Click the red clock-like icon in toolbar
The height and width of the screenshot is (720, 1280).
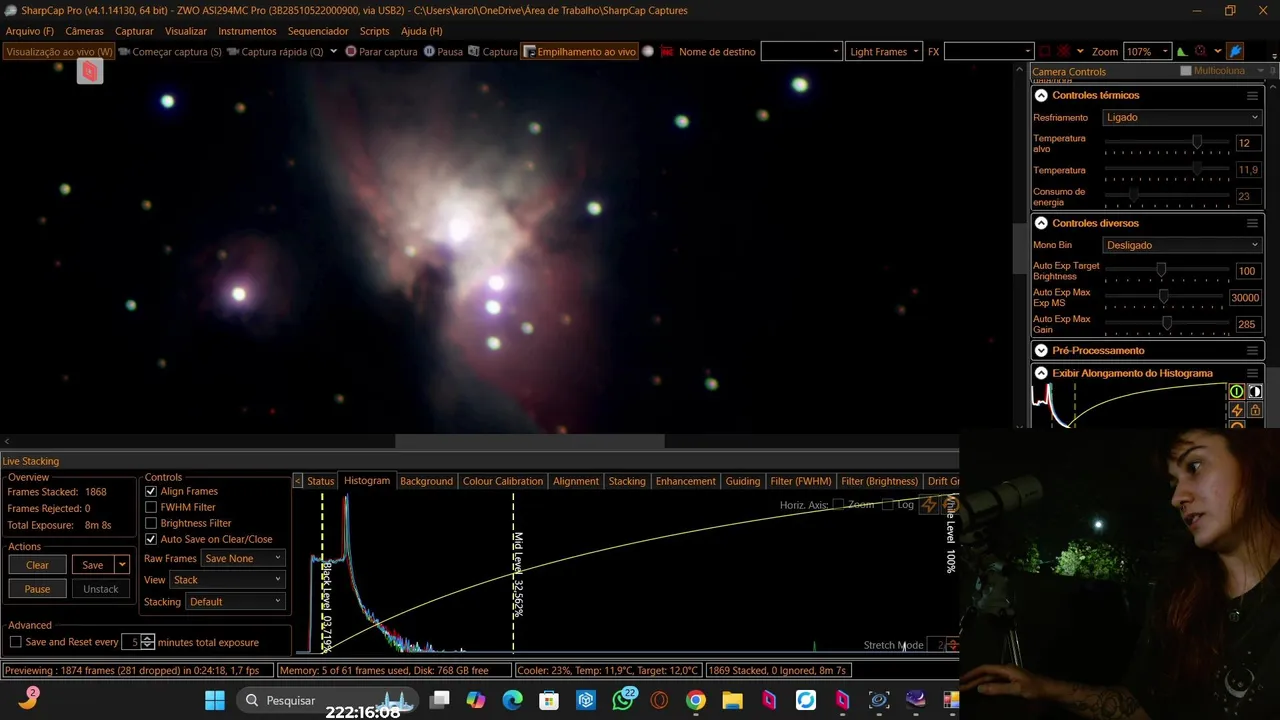click(x=1200, y=51)
